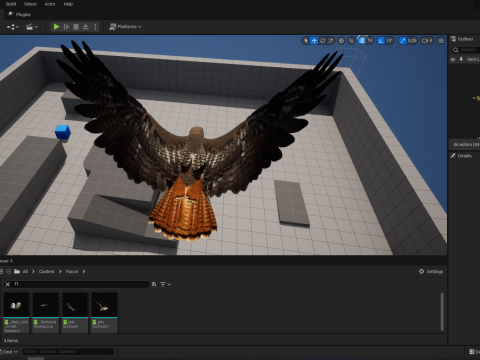The width and height of the screenshot is (480, 360).
Task: Open the Help menu
Action: click(68, 4)
